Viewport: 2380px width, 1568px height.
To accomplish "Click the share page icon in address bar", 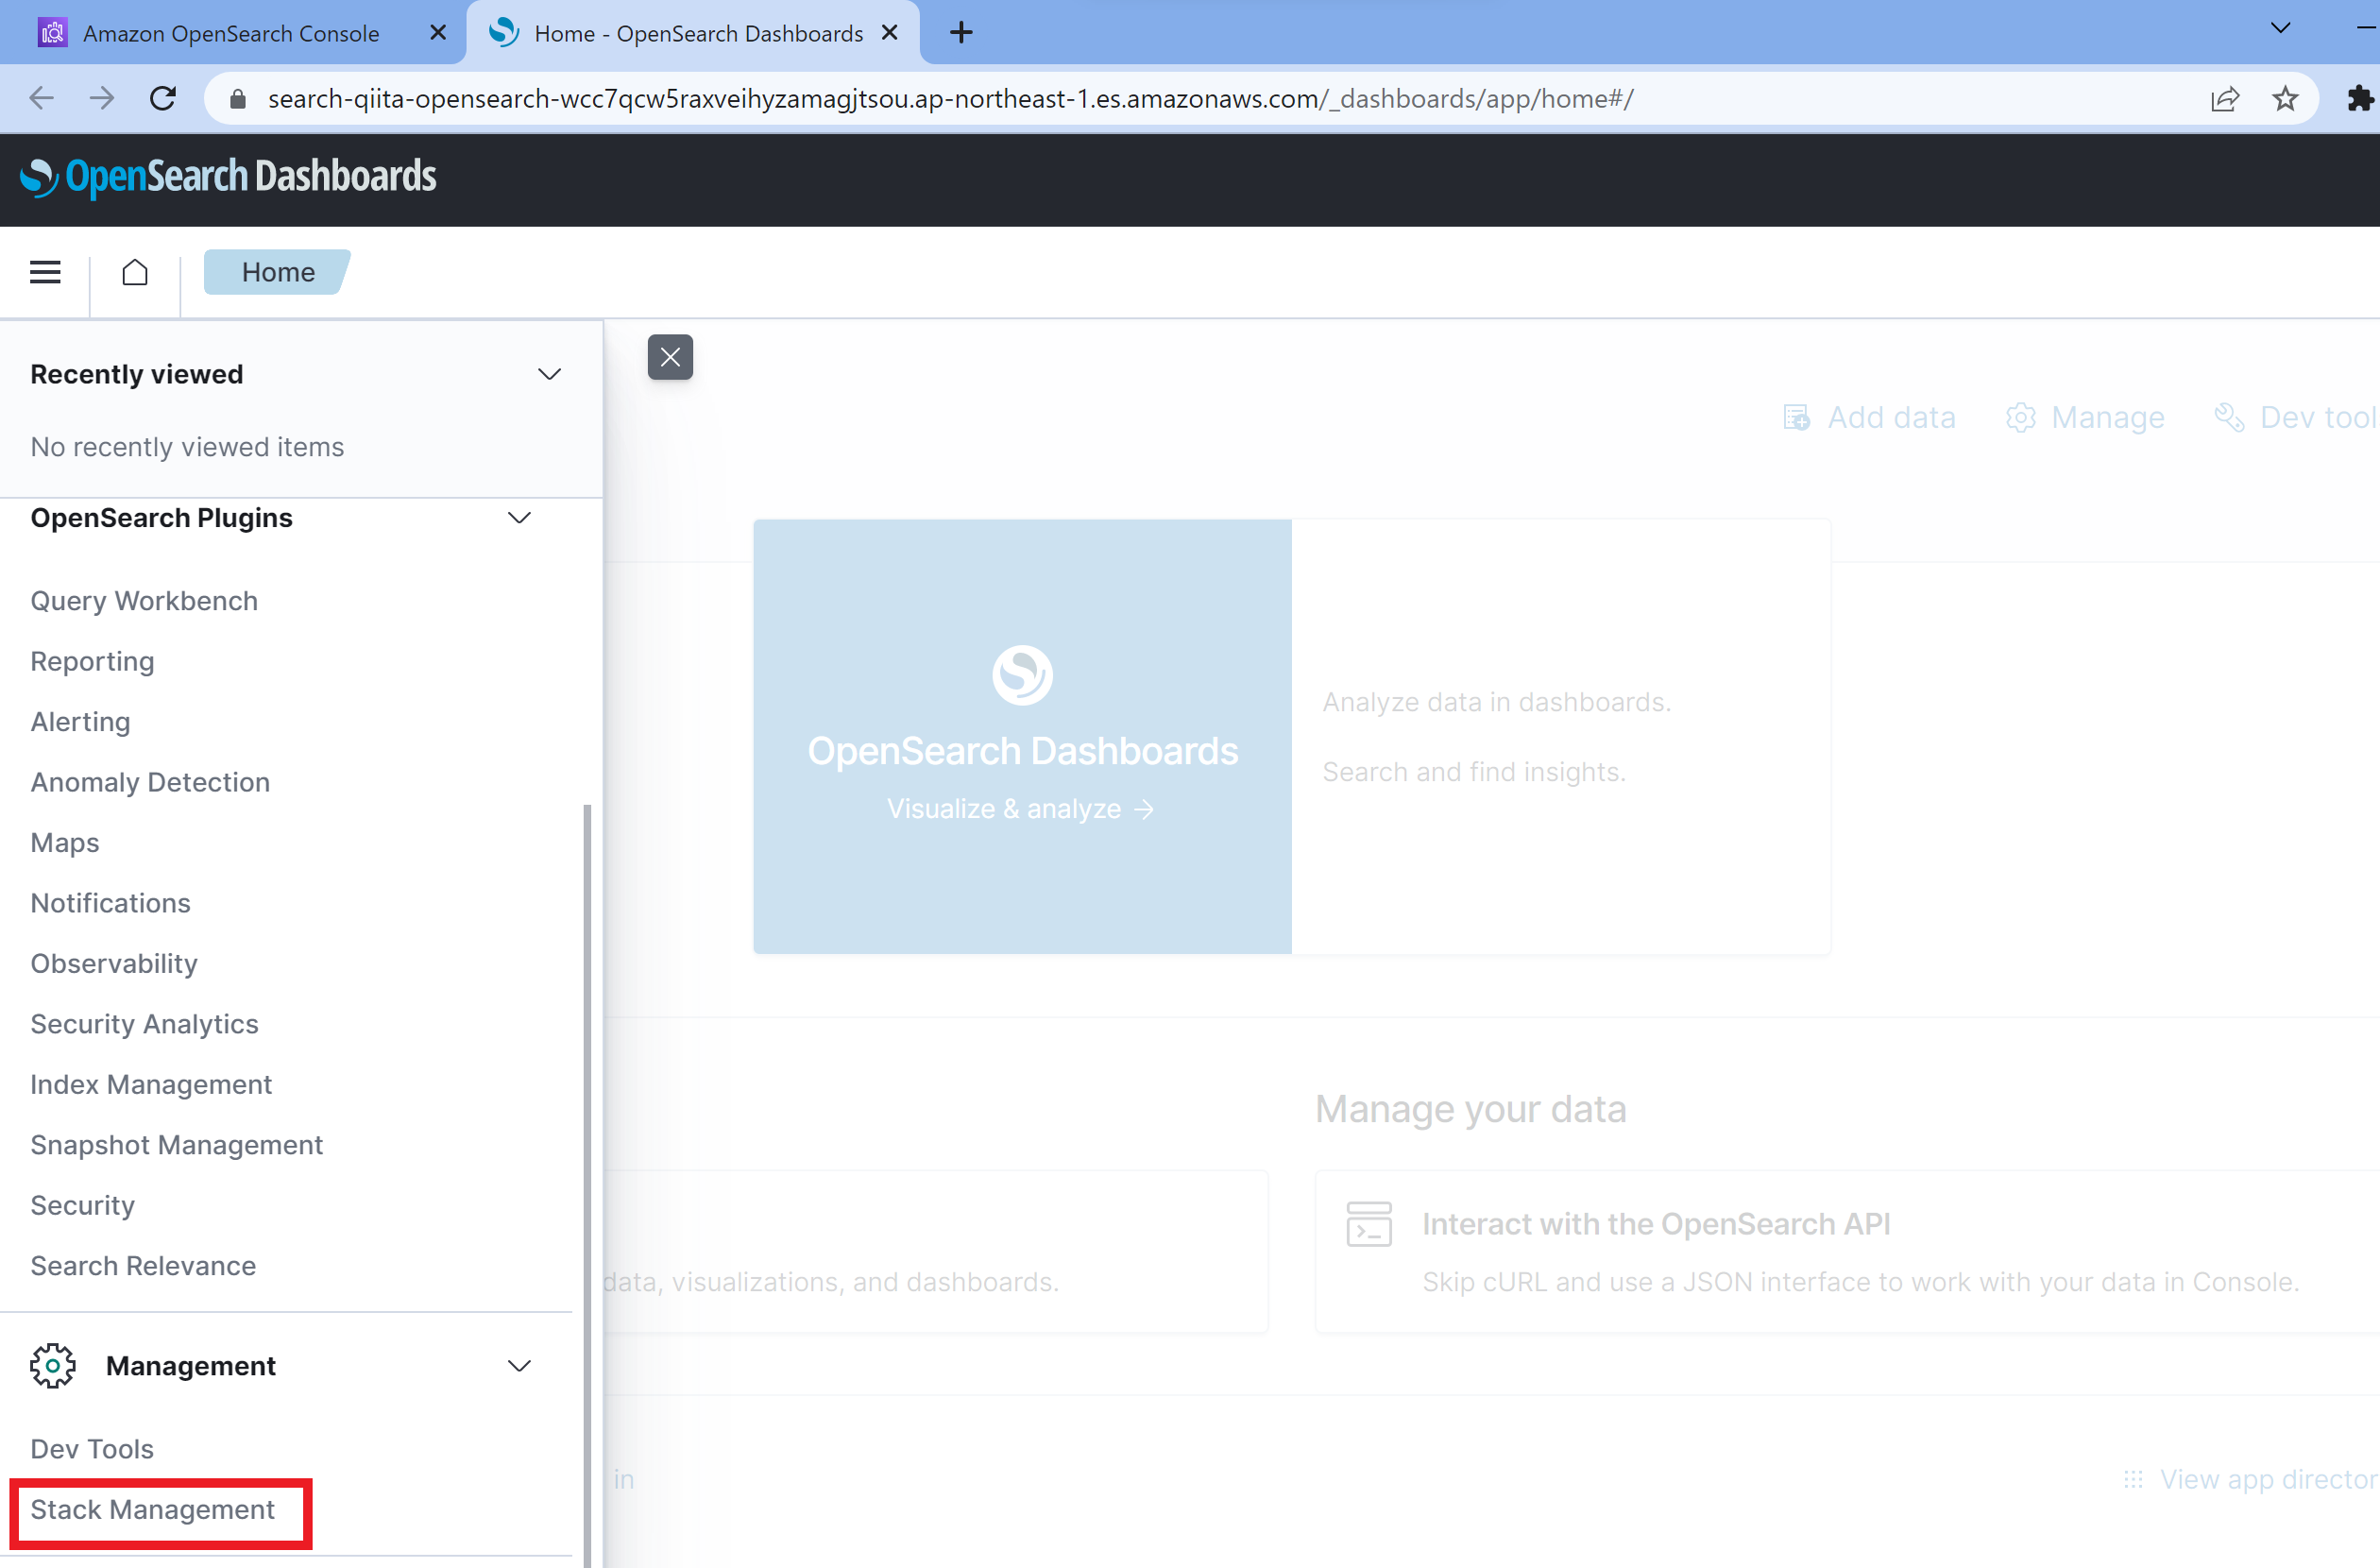I will pos(2224,98).
